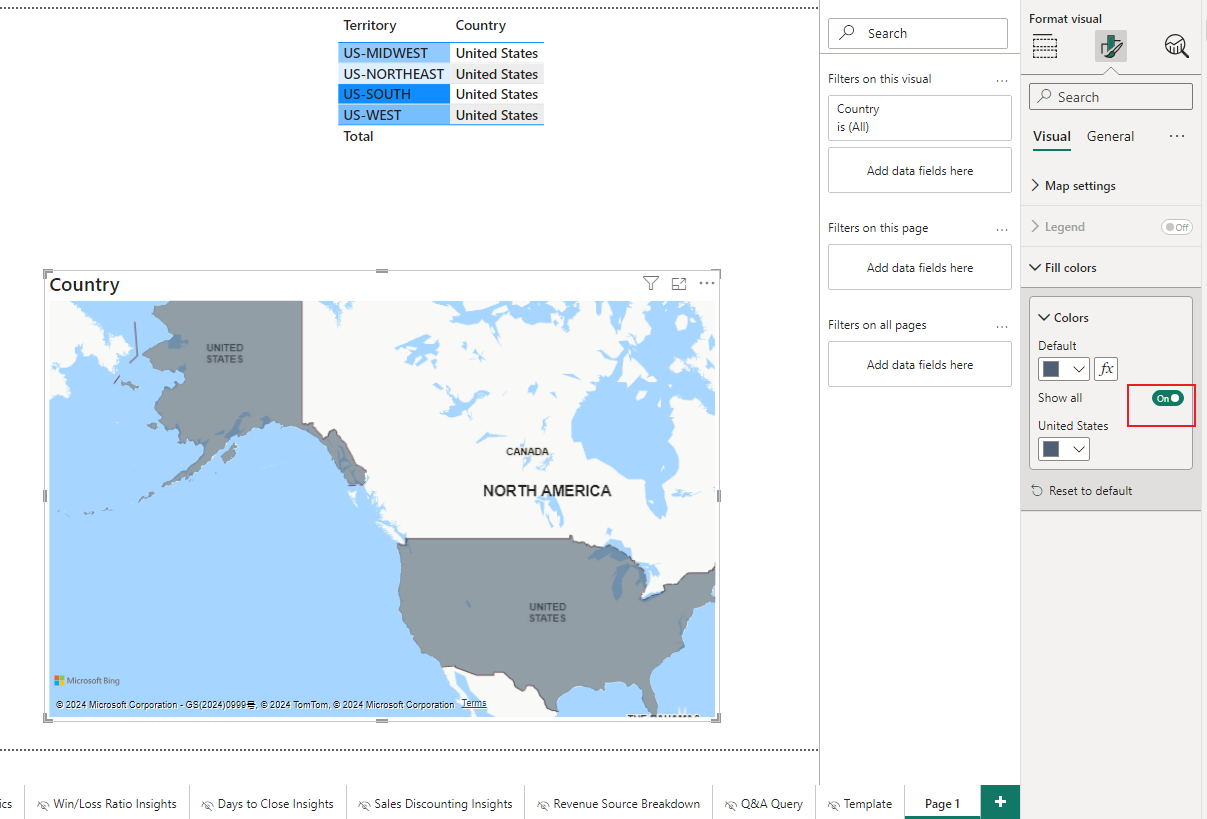Image resolution: width=1207 pixels, height=819 pixels.
Task: Click the Format pane Search box
Action: point(1110,97)
